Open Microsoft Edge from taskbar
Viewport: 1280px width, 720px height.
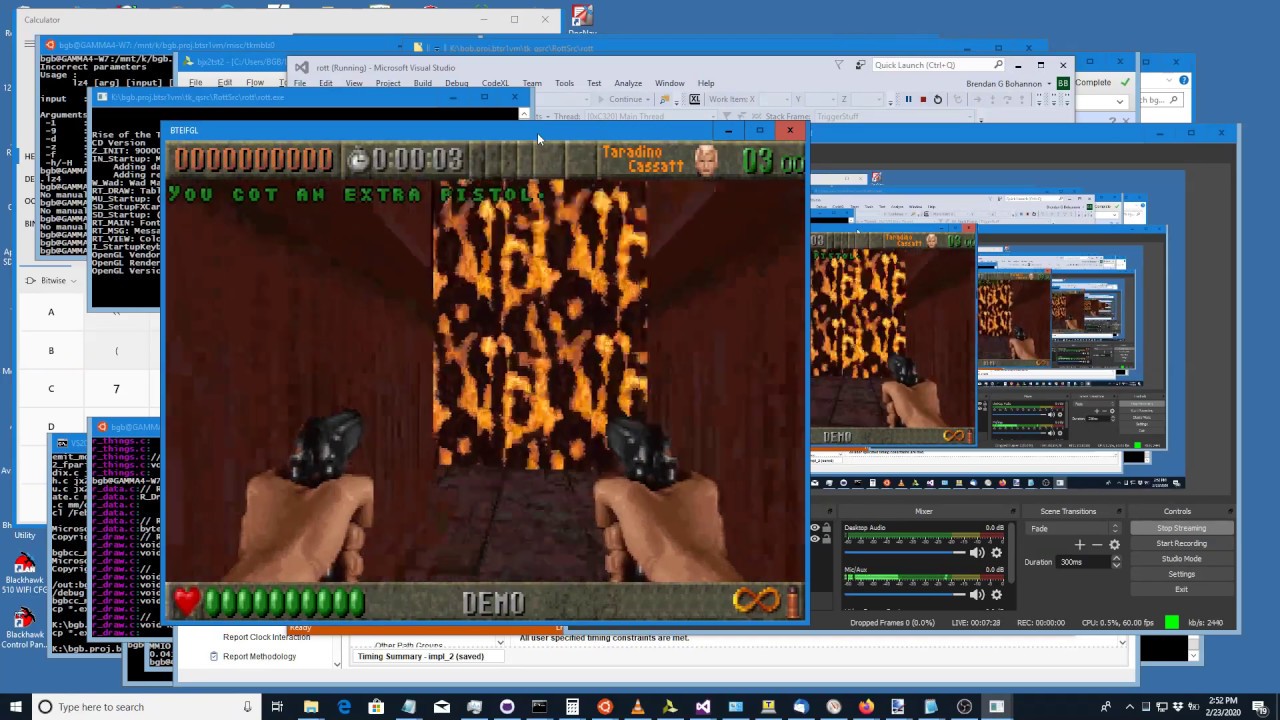tap(344, 707)
